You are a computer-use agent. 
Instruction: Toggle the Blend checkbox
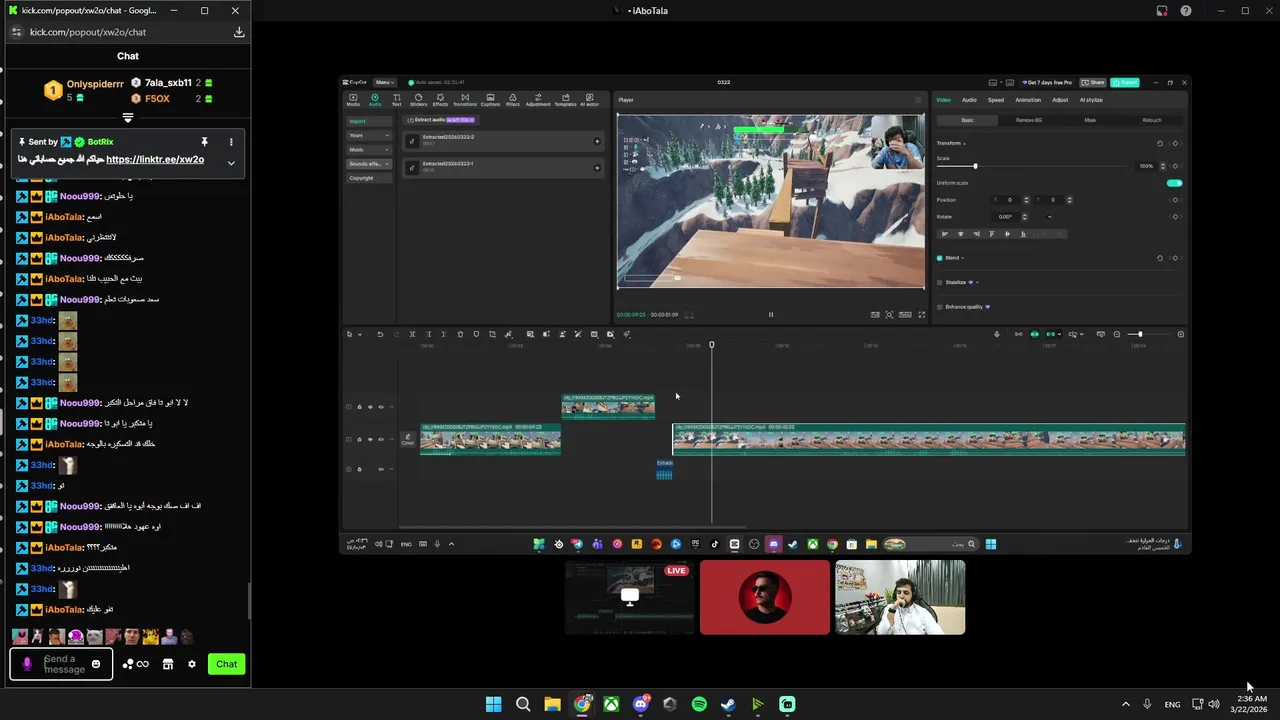click(940, 258)
